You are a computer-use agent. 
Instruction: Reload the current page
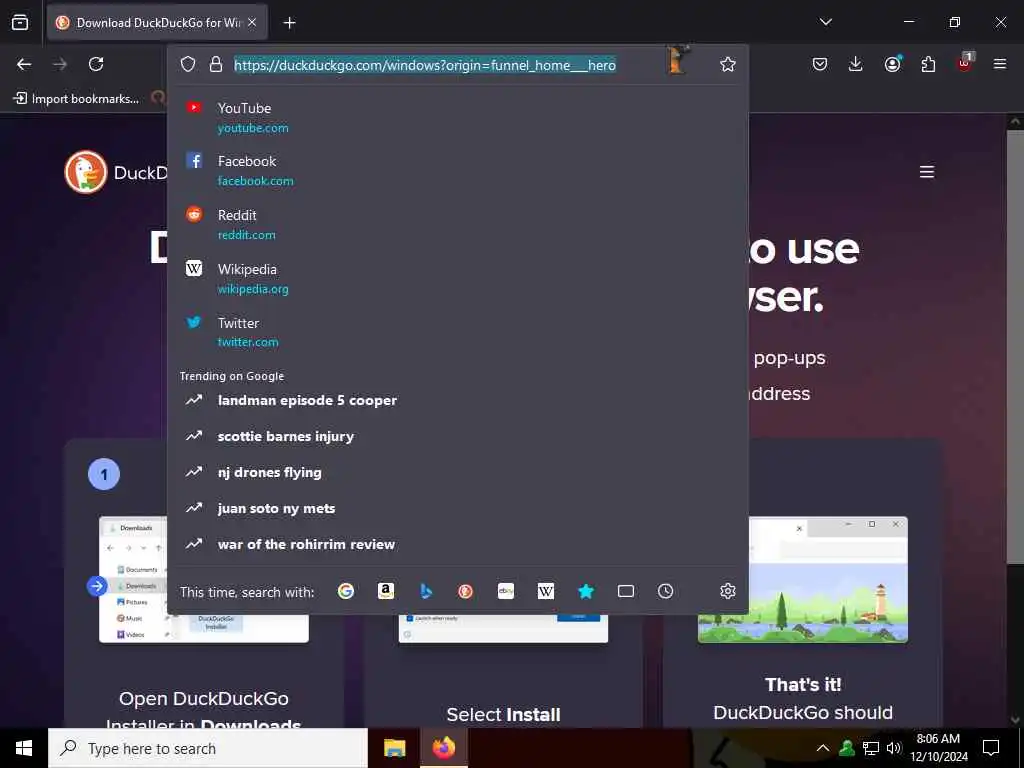[96, 64]
